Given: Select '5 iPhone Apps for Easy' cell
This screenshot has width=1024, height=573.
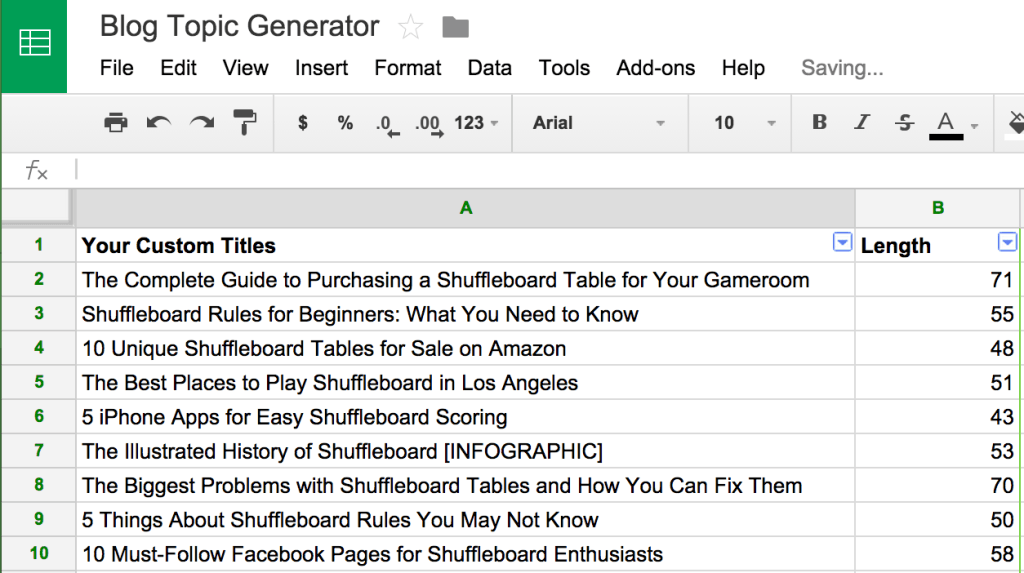Looking at the screenshot, I should point(465,417).
